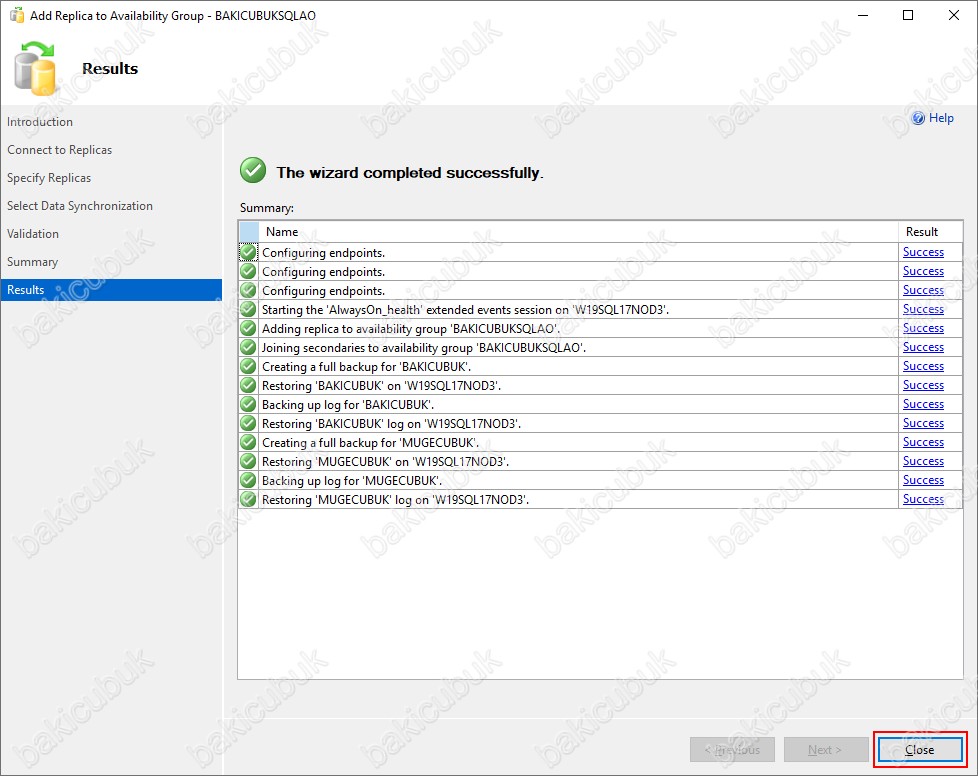978x776 pixels.
Task: Select the Results step in sidebar
Action: pyautogui.click(x=111, y=289)
